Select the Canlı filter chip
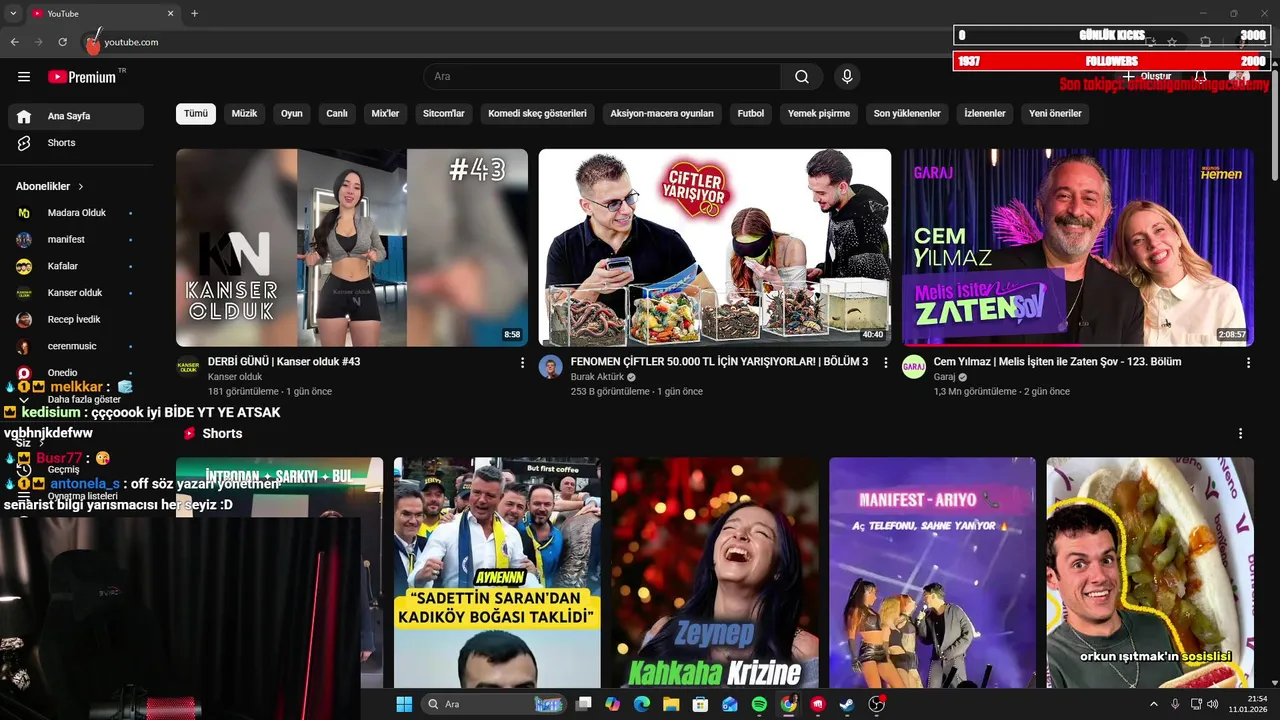The width and height of the screenshot is (1280, 720). [x=337, y=114]
